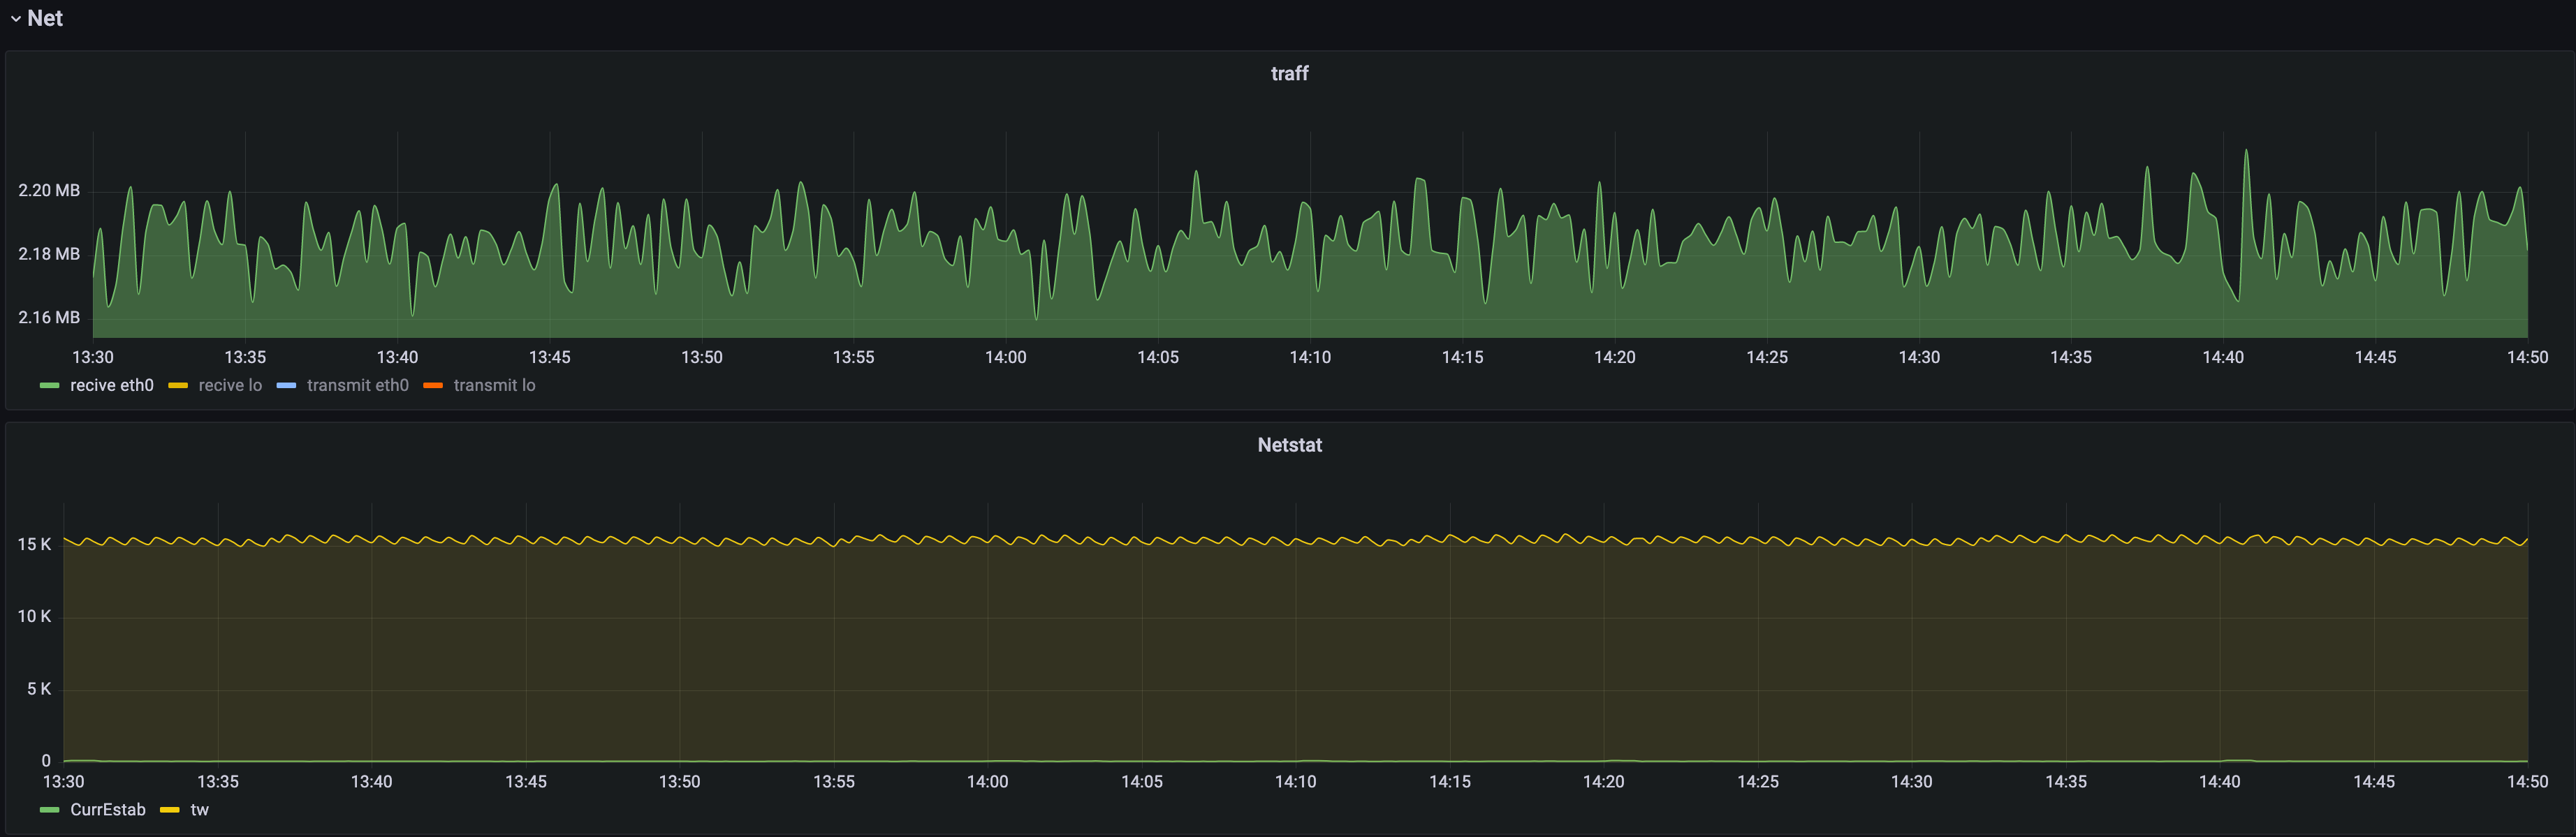
Task: Toggle the transmit lo legend series
Action: pyautogui.click(x=494, y=385)
